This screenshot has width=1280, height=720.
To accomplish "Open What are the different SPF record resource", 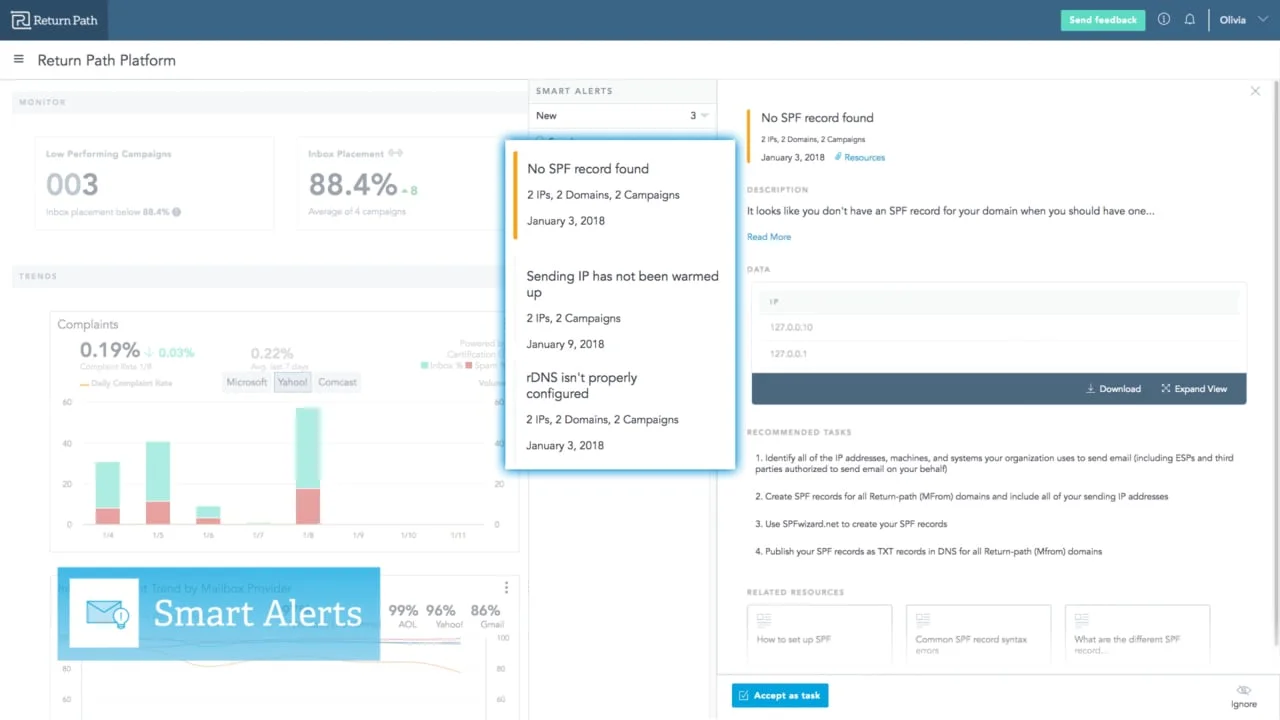I will (x=1137, y=632).
